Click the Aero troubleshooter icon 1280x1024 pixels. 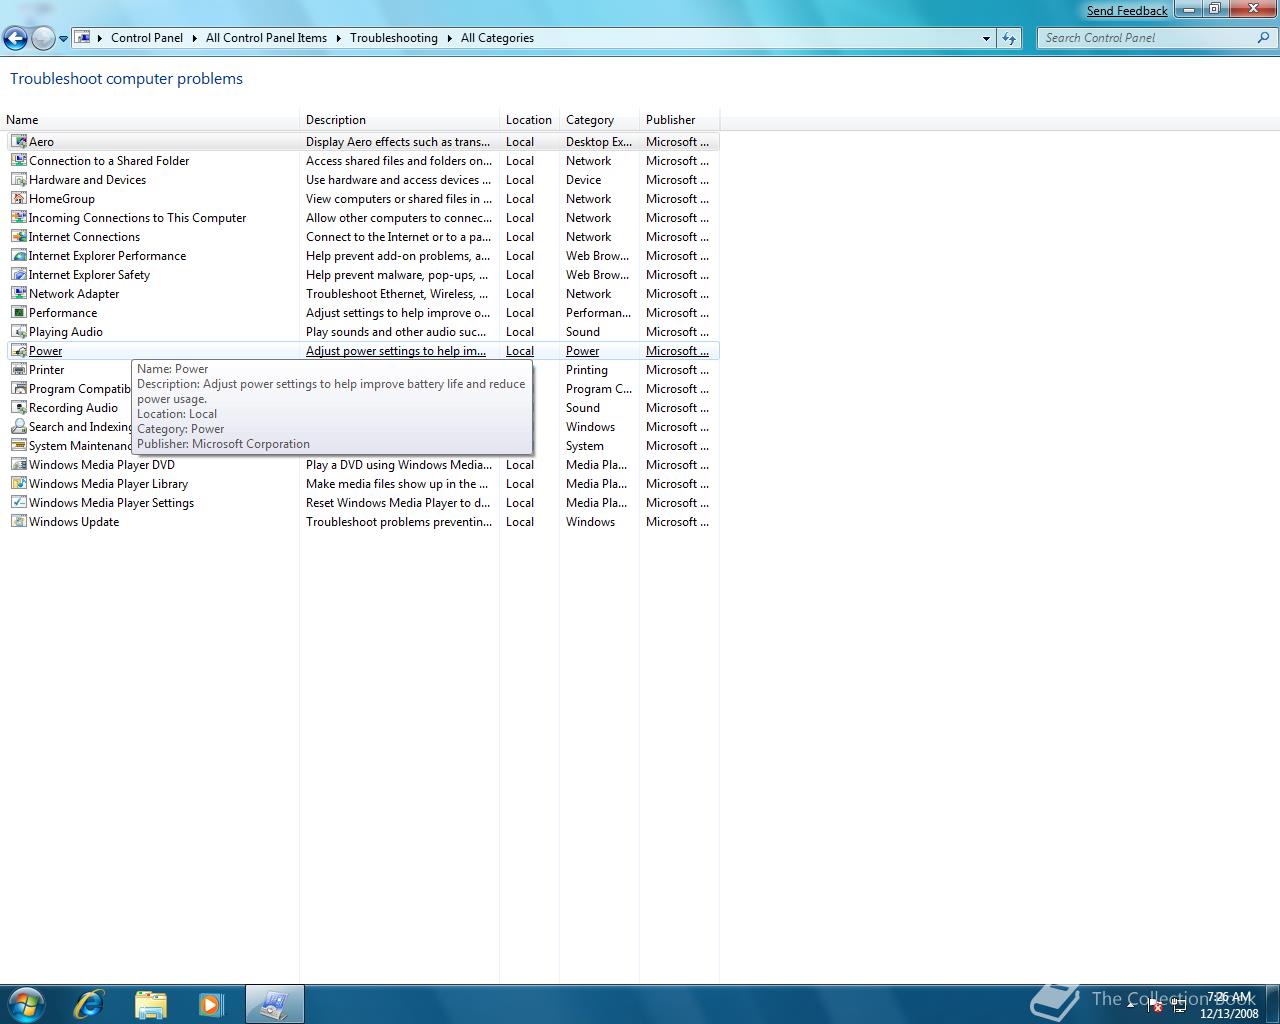[x=19, y=142]
